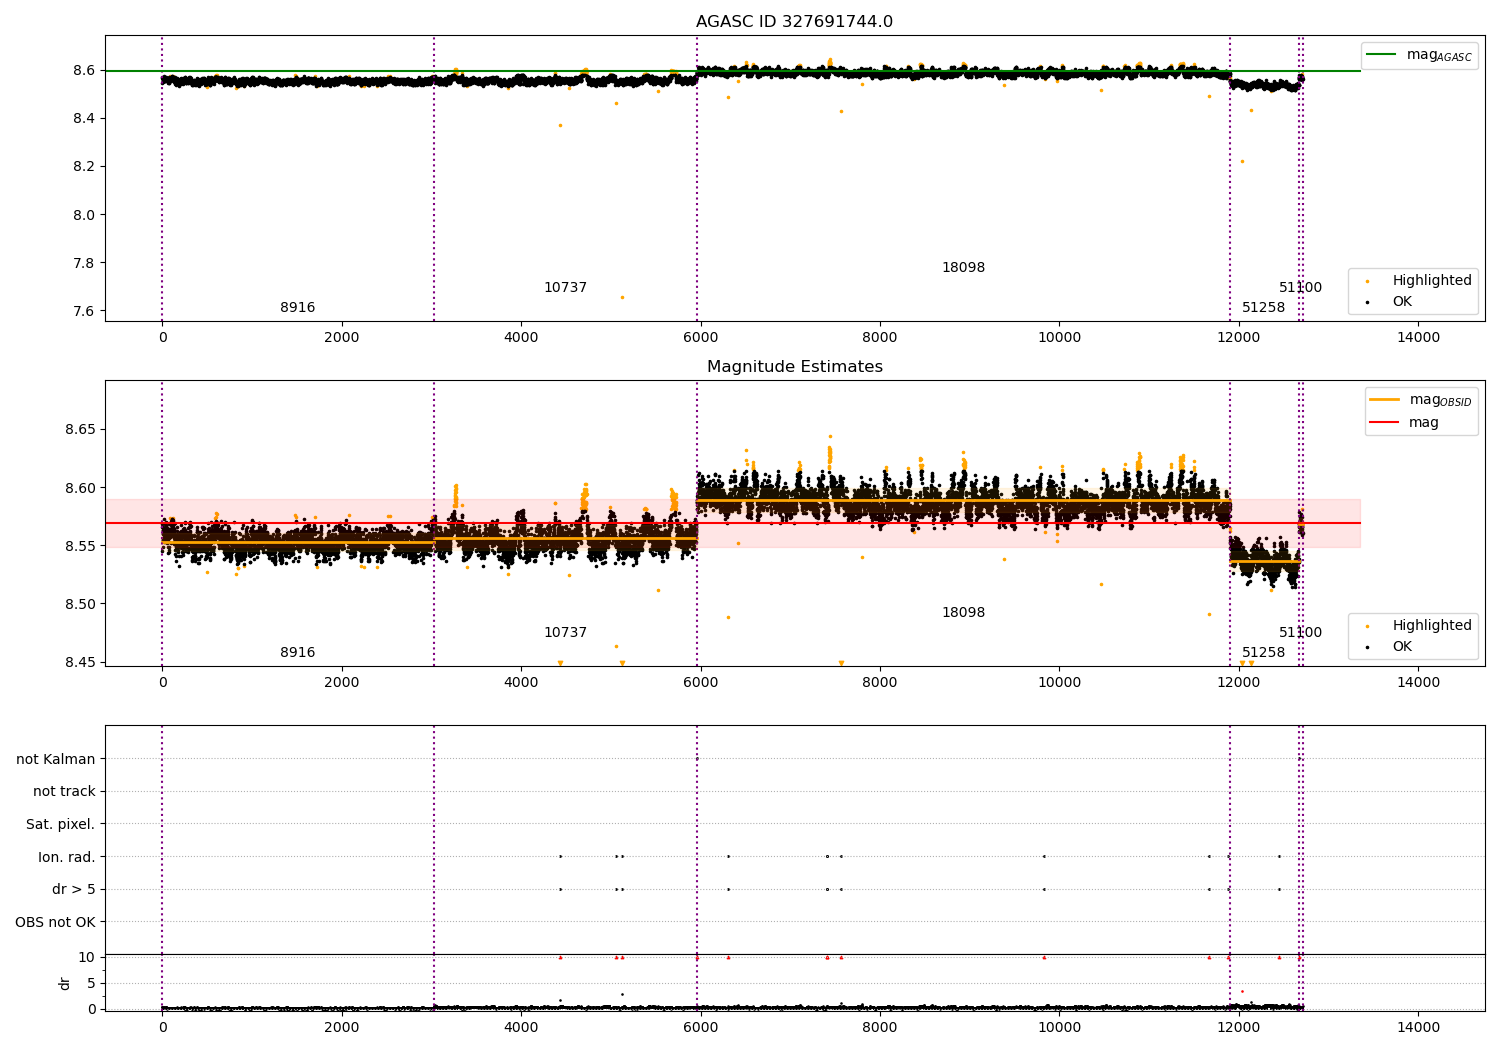The width and height of the screenshot is (1500, 1050).
Task: Click the 8.50 y-axis tick in Magnitude Estimates
Action: 80,604
